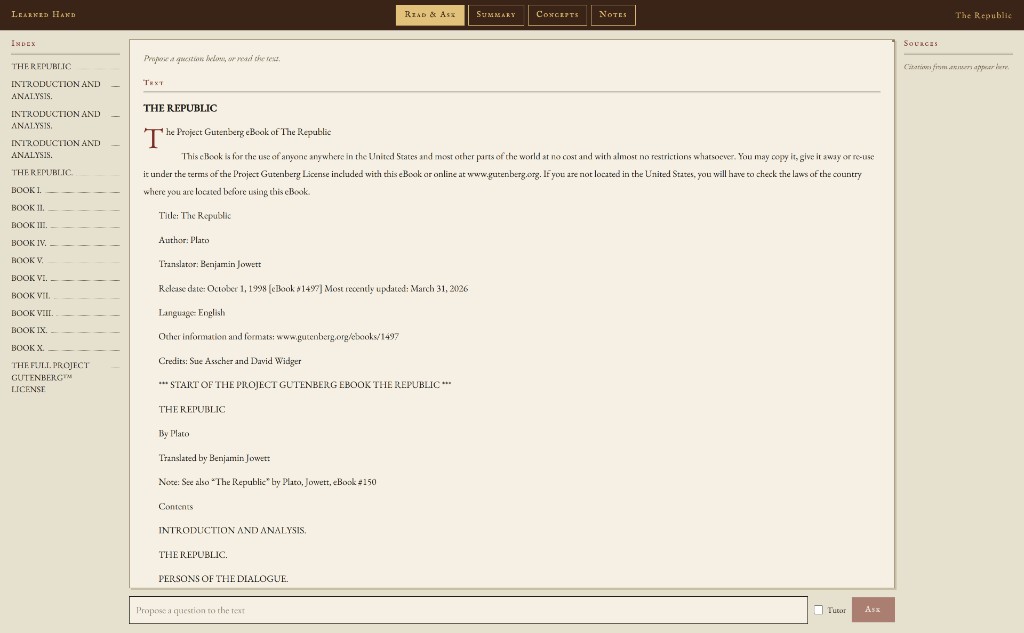The width and height of the screenshot is (1024, 633).
Task: Go to BOOK IX. in the index
Action: [65, 330]
